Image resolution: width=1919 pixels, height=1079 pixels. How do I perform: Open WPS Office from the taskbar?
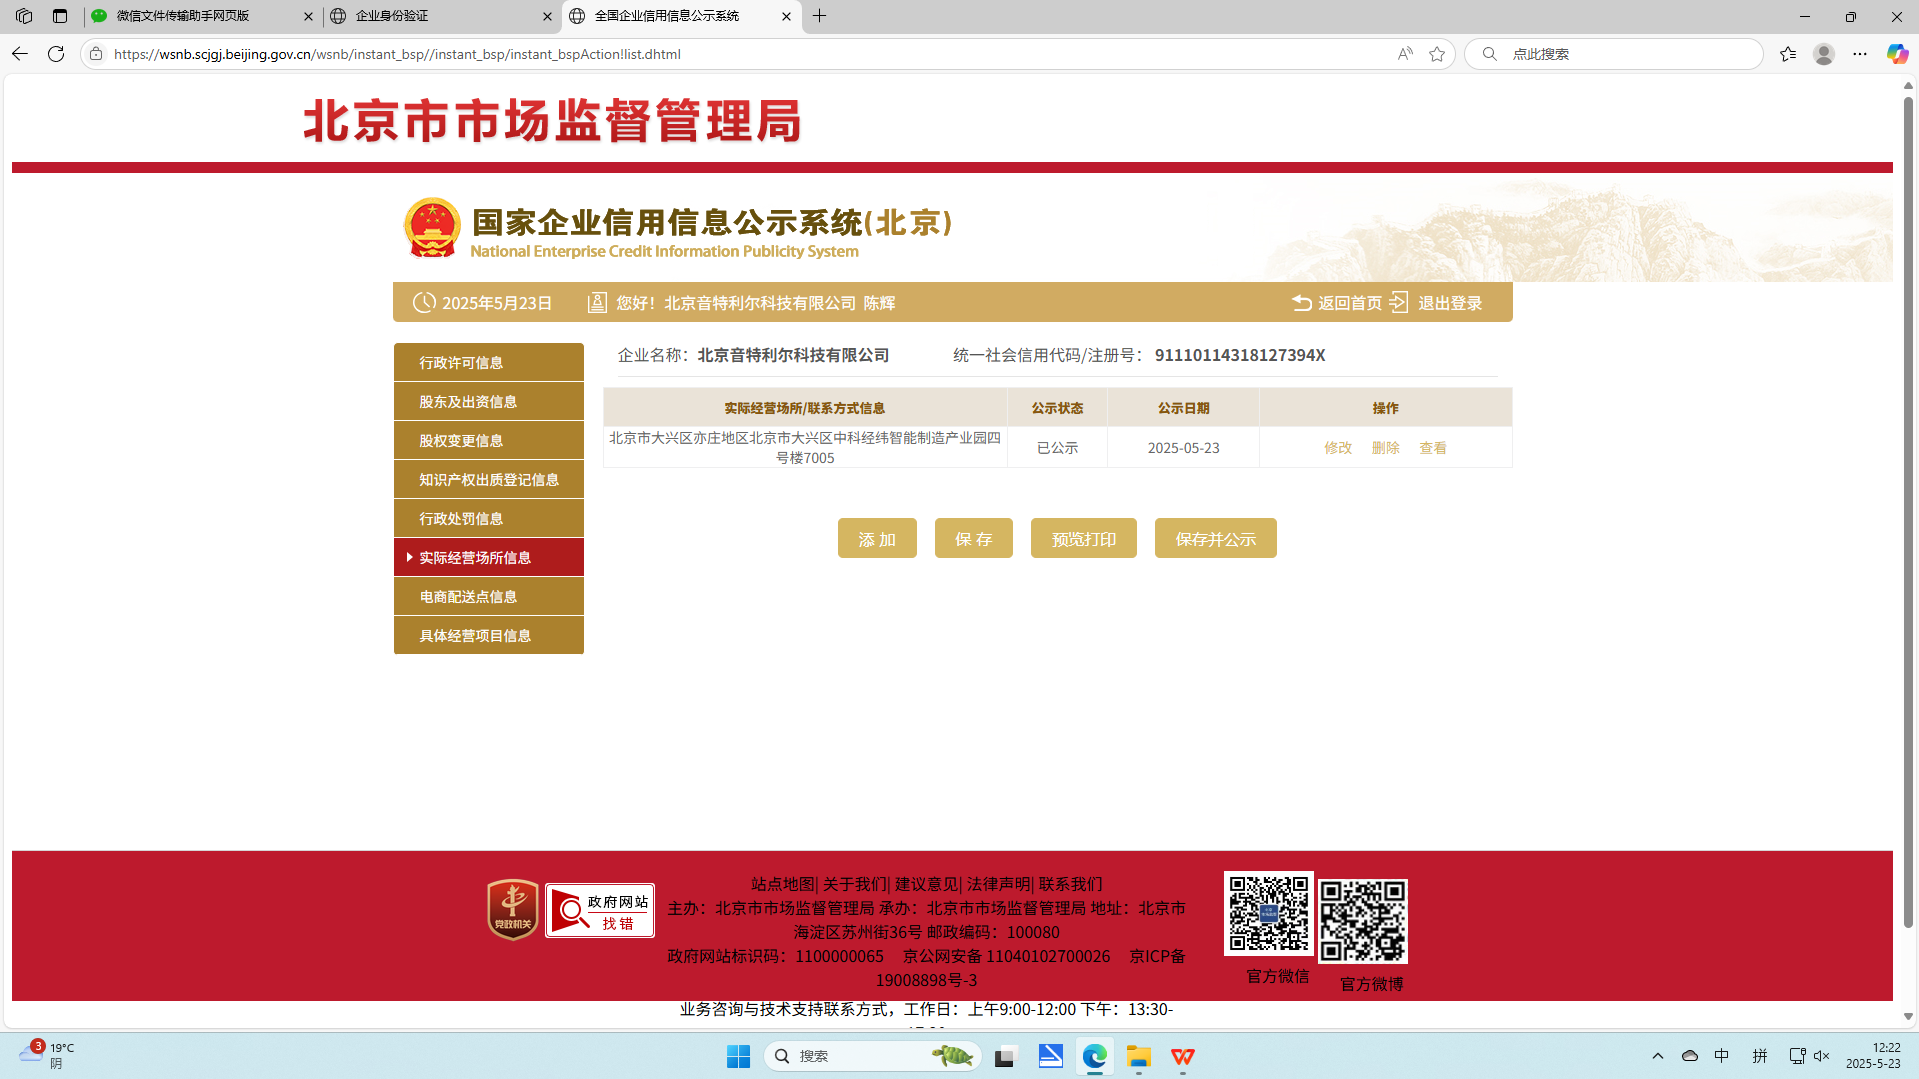1183,1056
